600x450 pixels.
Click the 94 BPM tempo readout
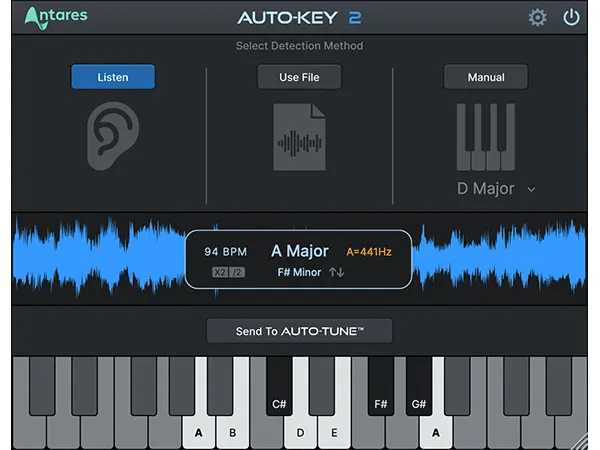click(x=226, y=252)
